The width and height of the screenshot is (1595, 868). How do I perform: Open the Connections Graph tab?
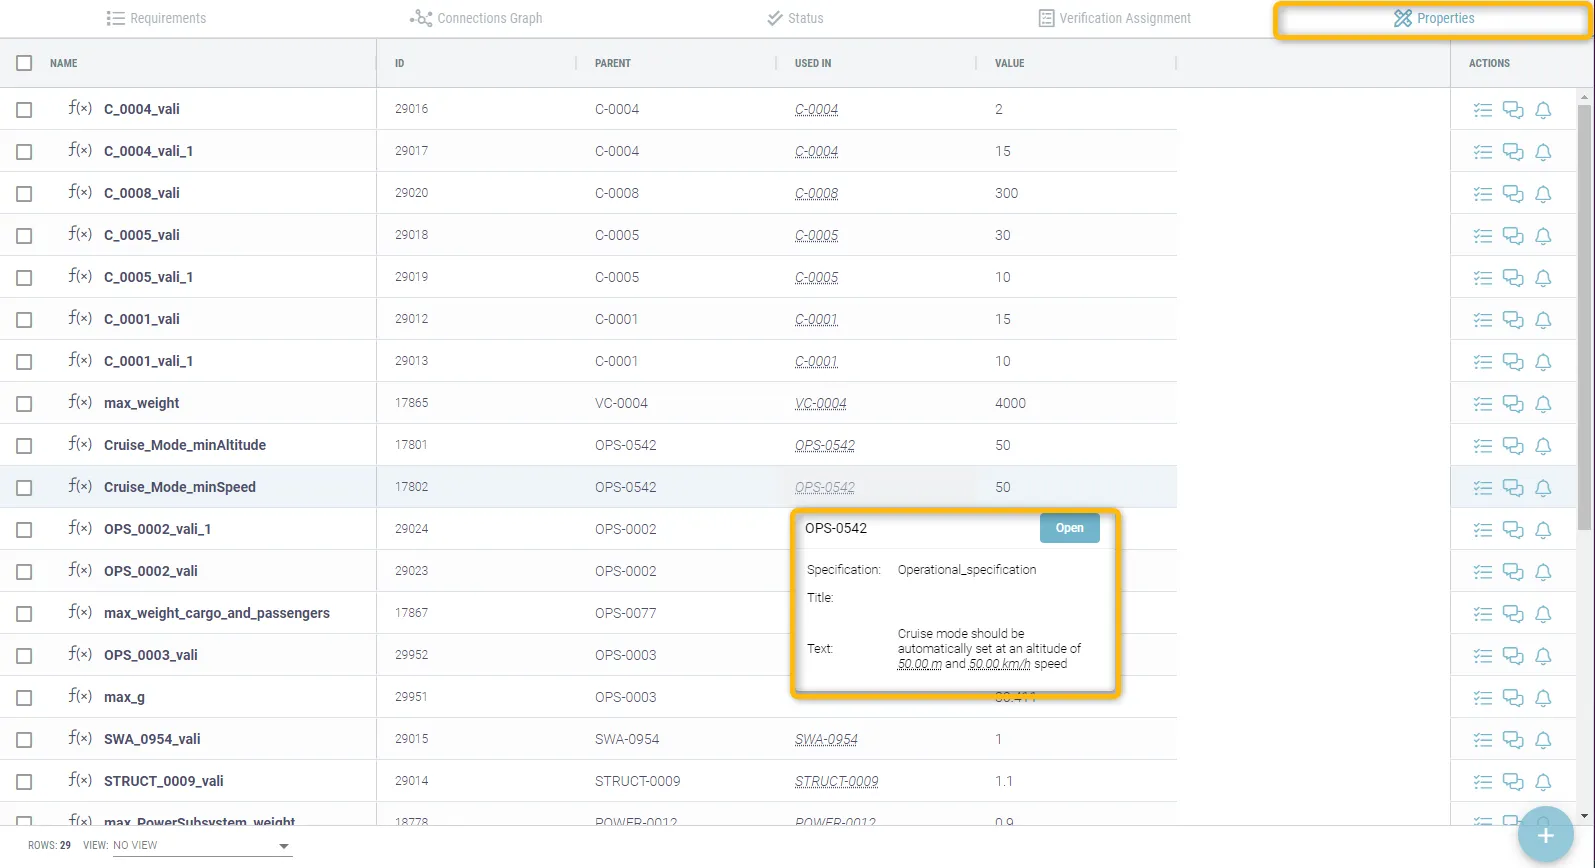pos(476,18)
